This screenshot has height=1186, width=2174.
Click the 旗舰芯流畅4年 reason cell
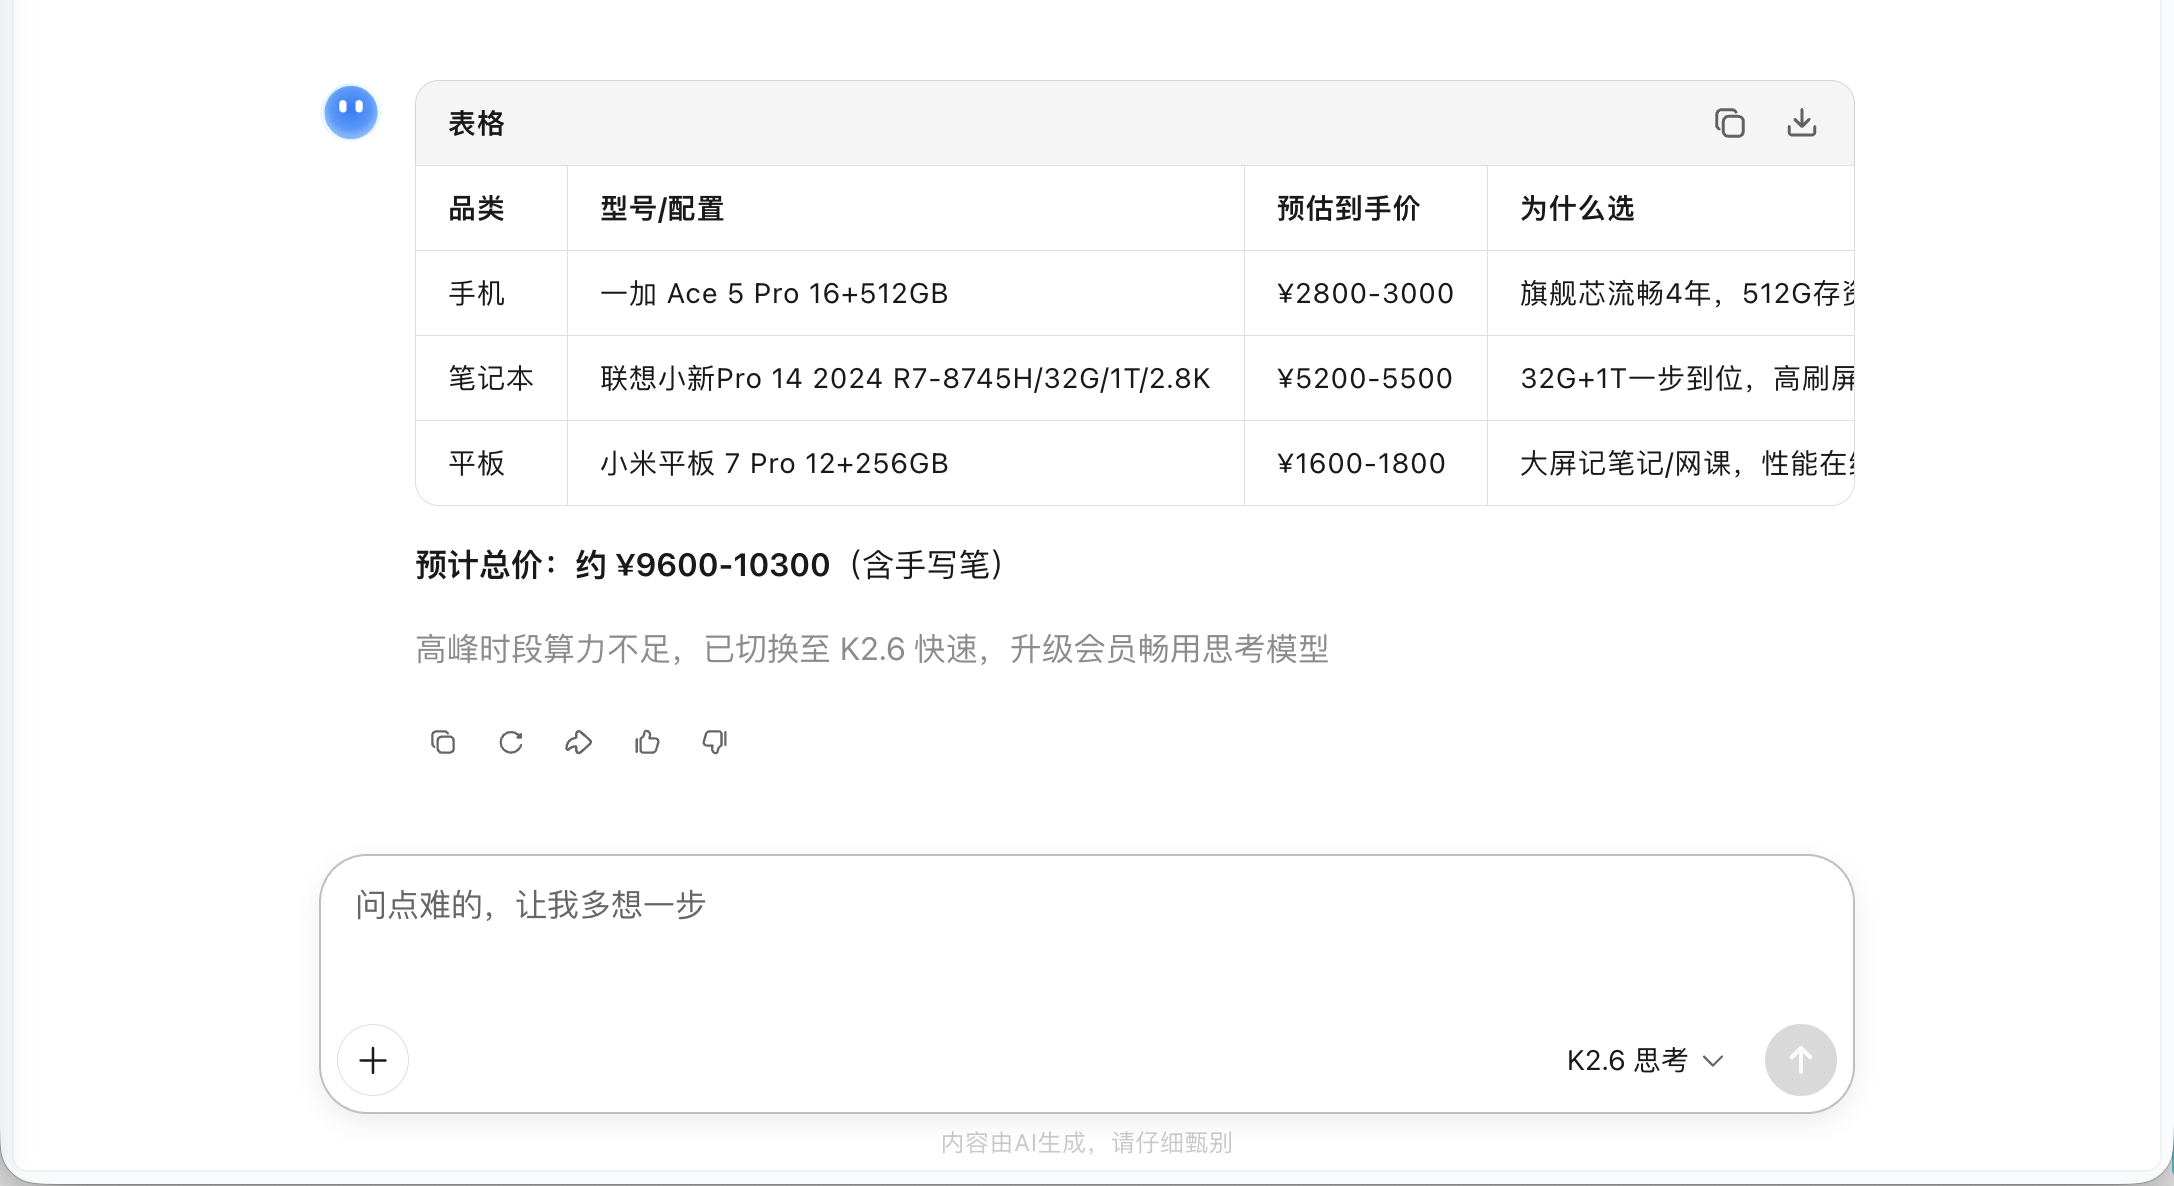[x=1671, y=293]
